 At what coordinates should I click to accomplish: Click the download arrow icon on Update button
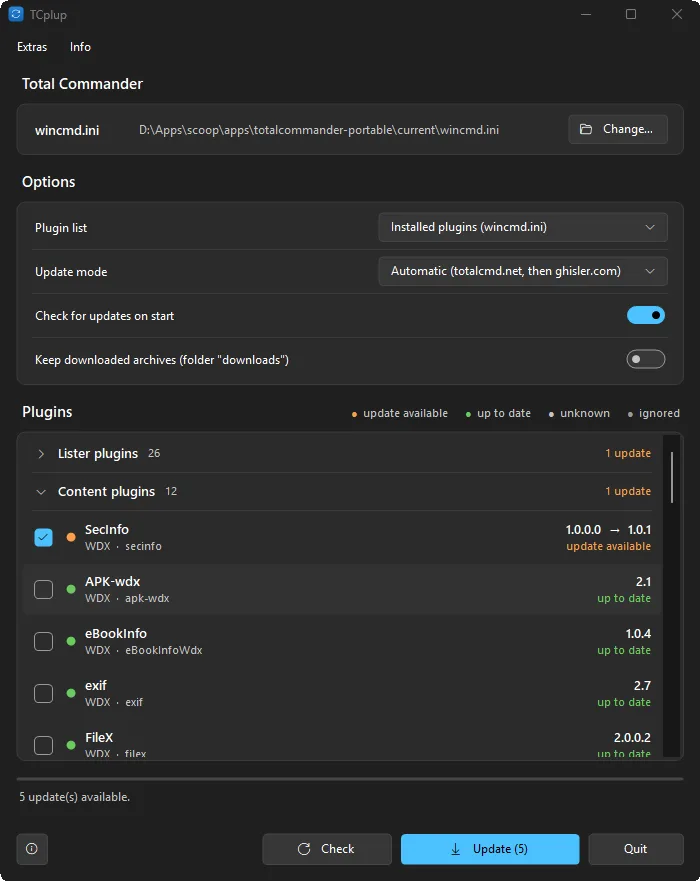456,849
